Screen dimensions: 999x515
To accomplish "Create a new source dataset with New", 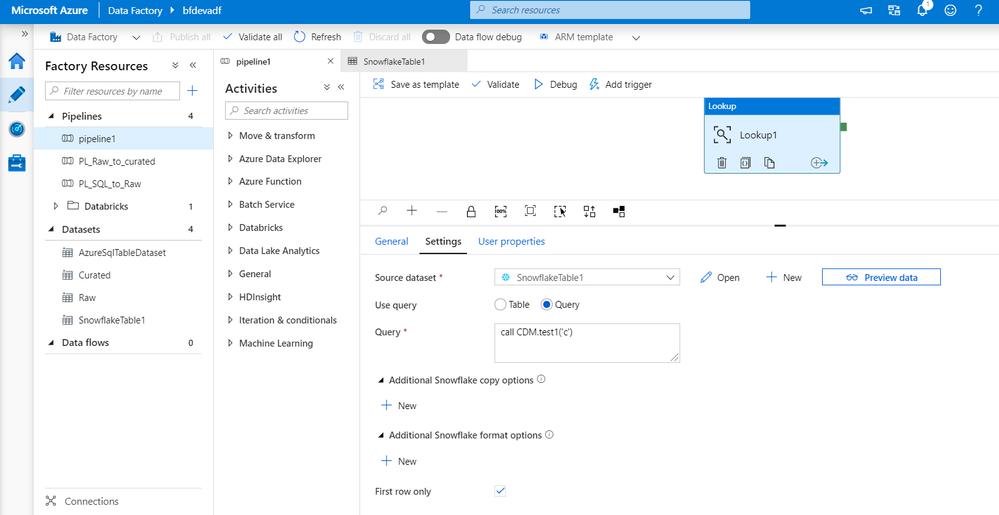I will tap(784, 277).
